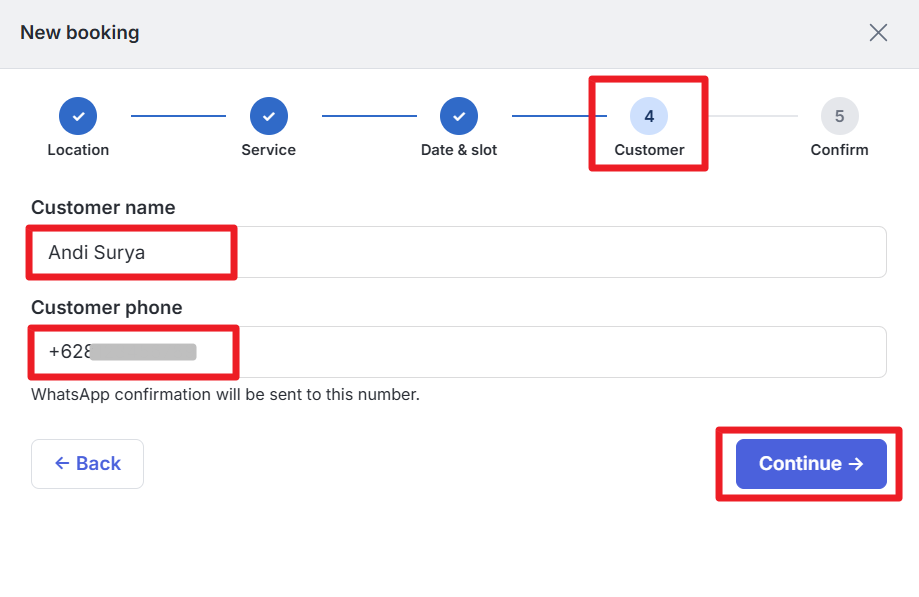
Task: Click the Continue button text
Action: click(x=800, y=463)
